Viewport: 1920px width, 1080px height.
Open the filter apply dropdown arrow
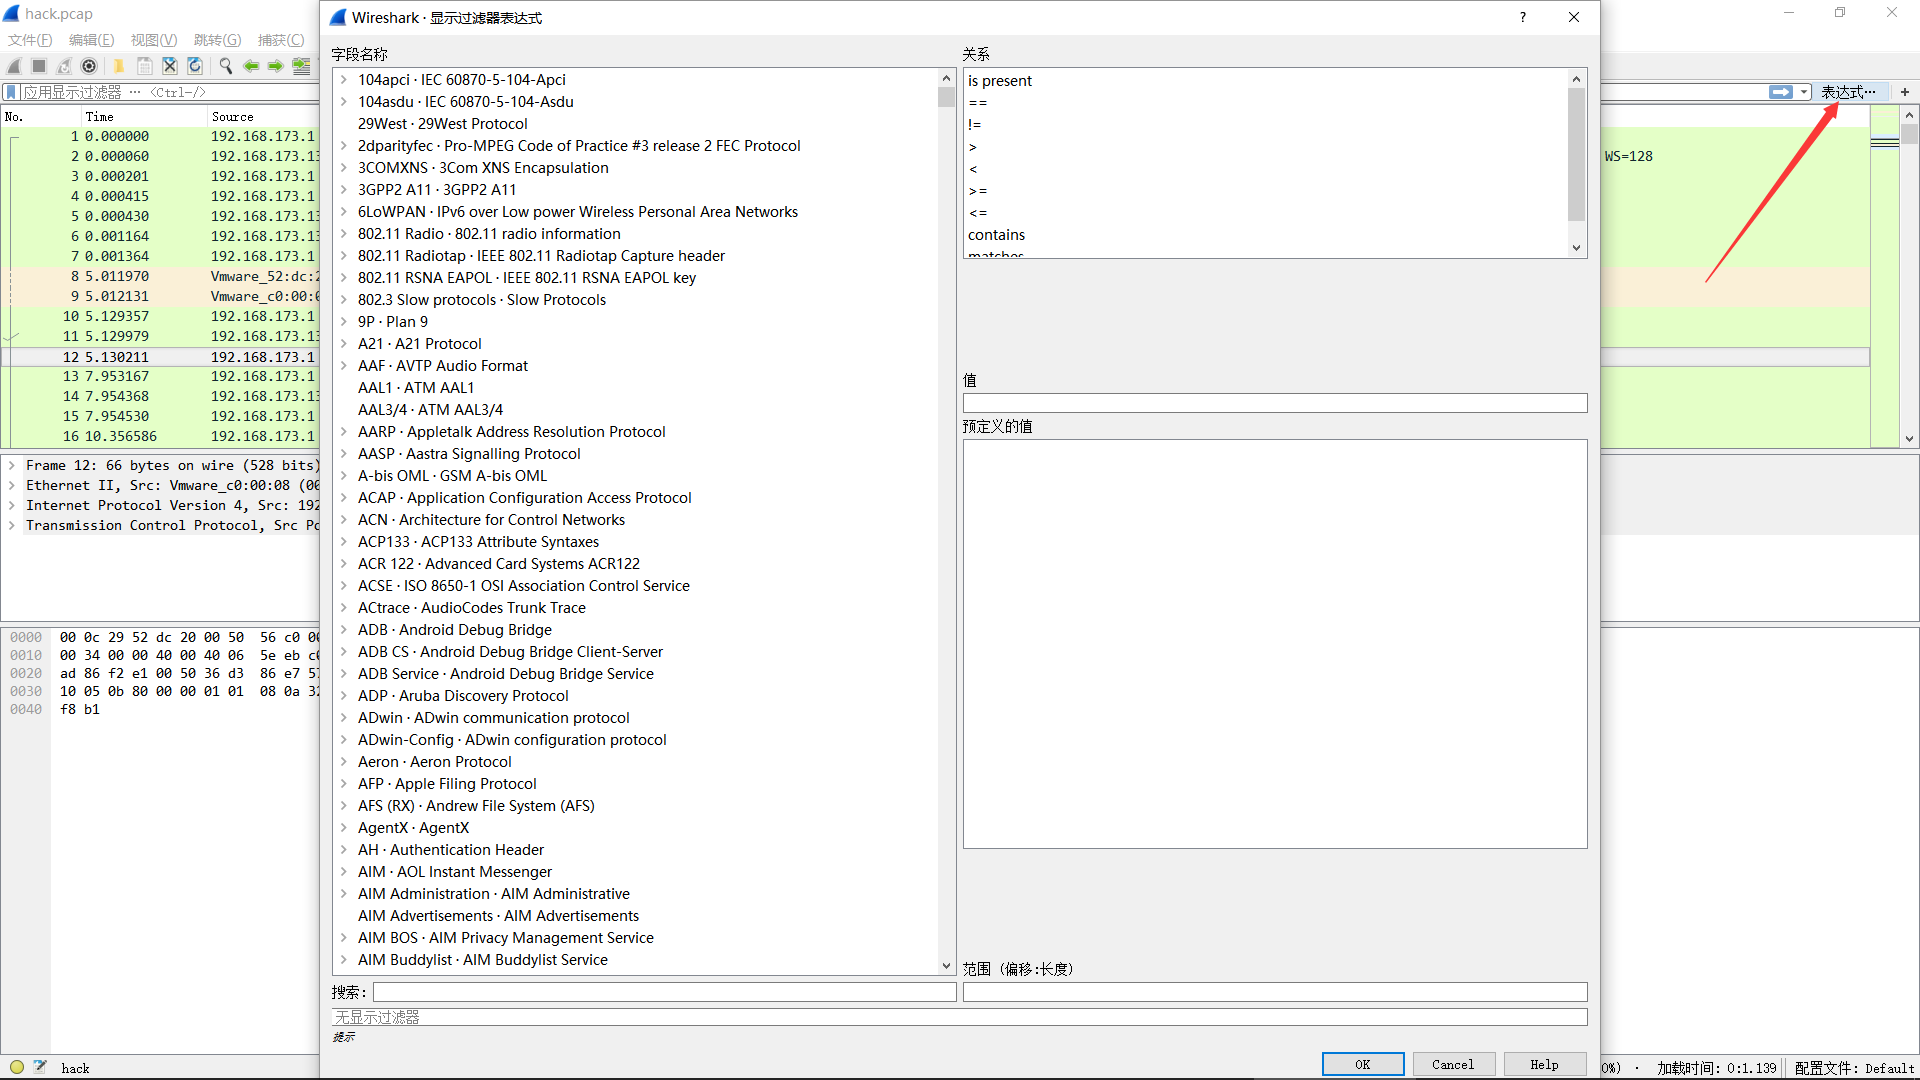pos(1802,91)
